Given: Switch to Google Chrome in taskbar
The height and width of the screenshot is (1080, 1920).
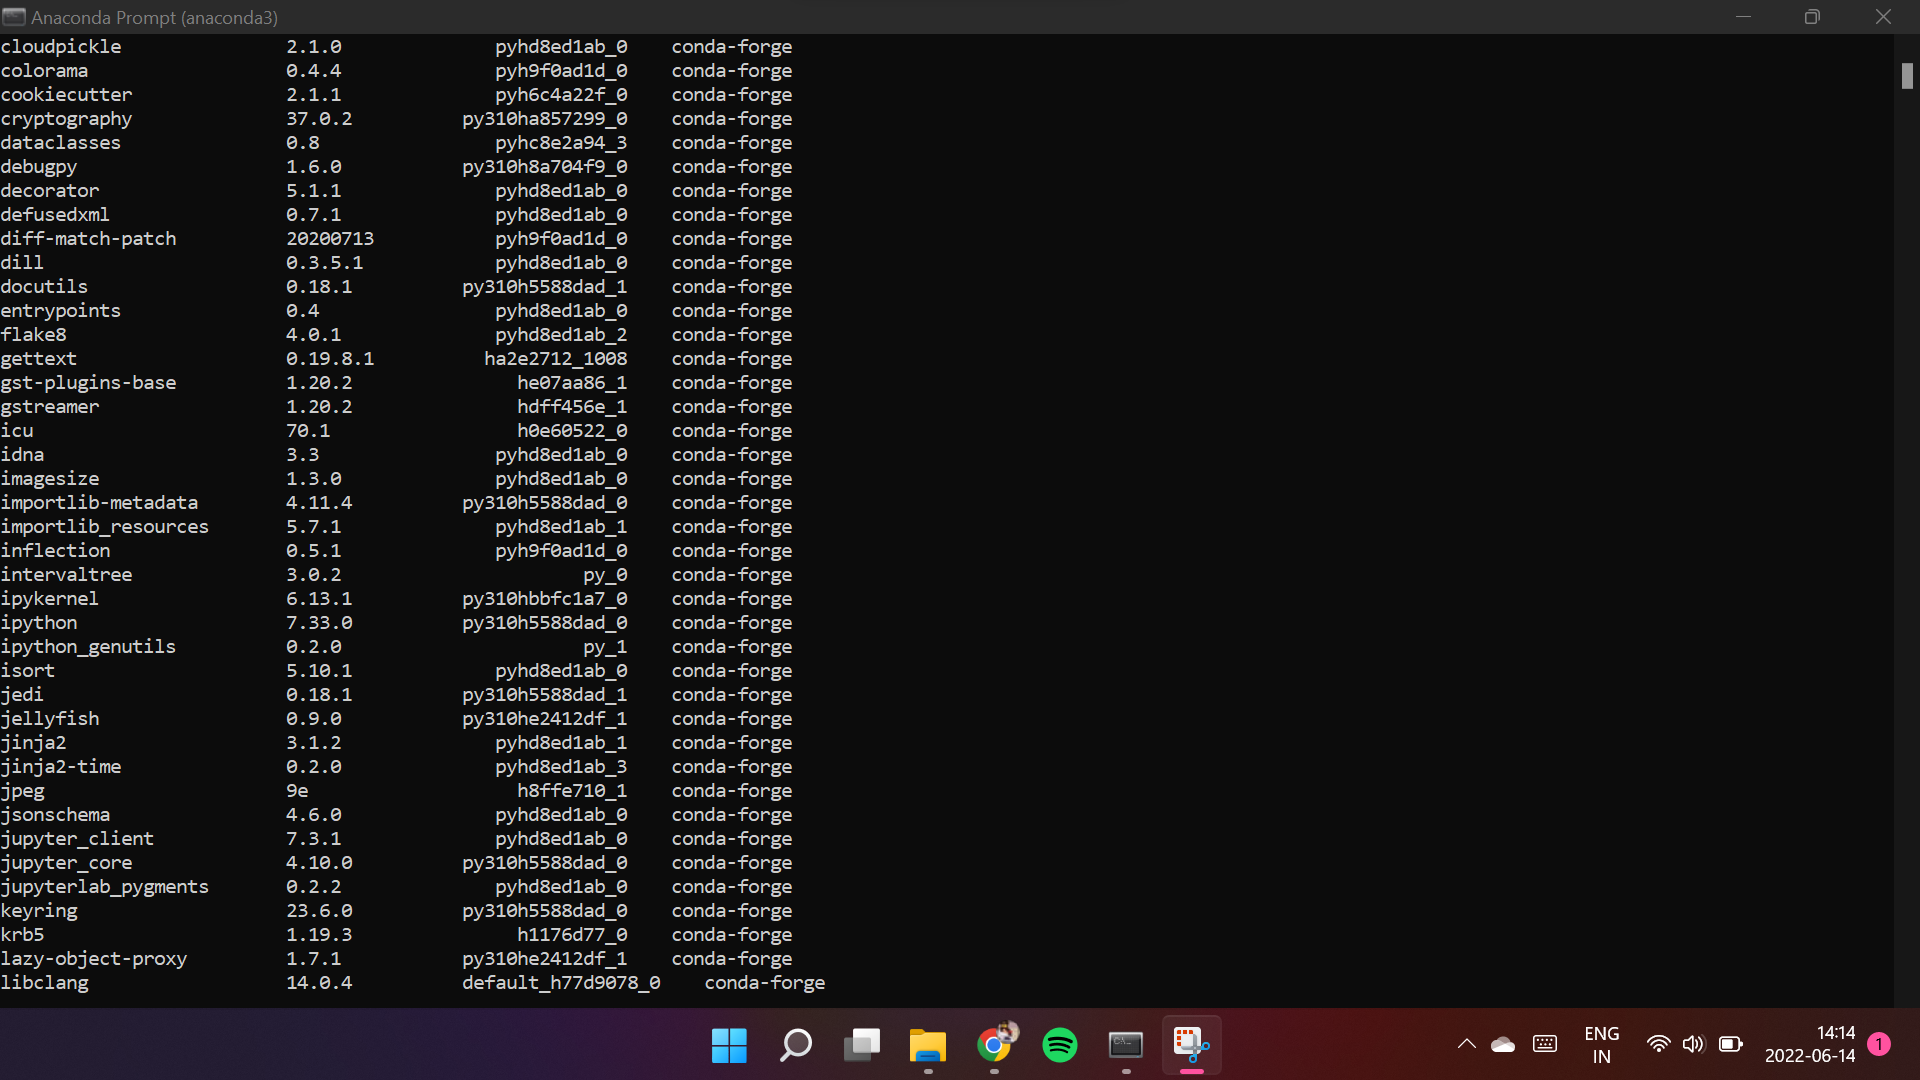Looking at the screenshot, I should click(x=994, y=1045).
